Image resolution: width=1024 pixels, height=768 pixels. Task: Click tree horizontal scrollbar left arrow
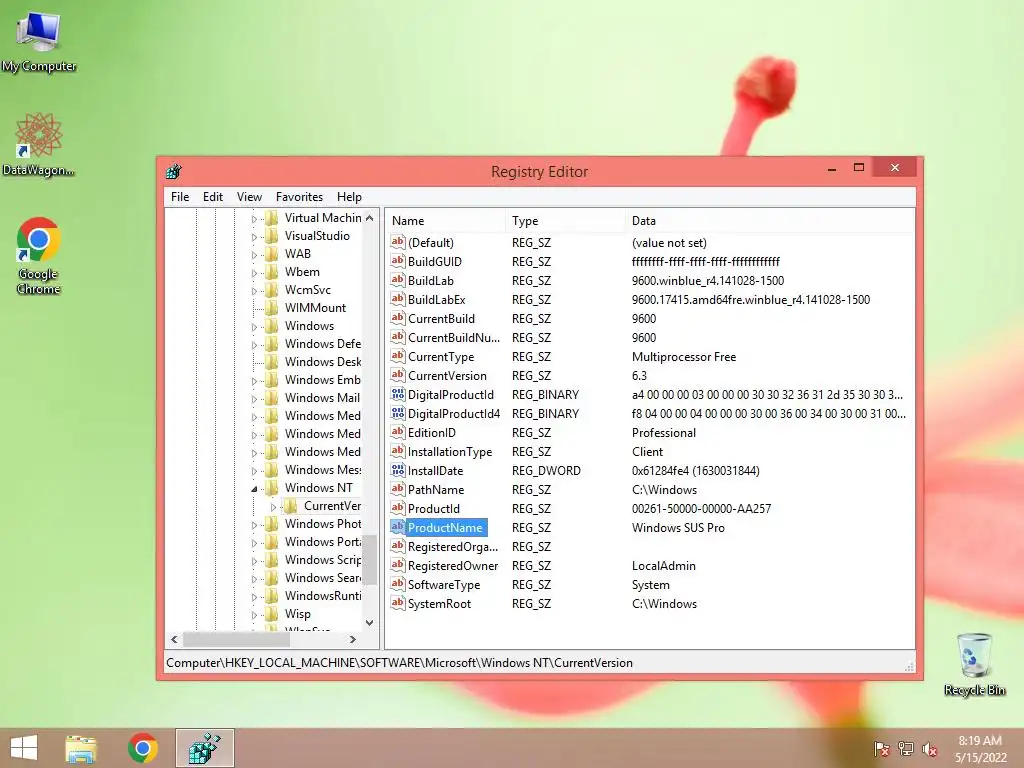click(x=174, y=639)
